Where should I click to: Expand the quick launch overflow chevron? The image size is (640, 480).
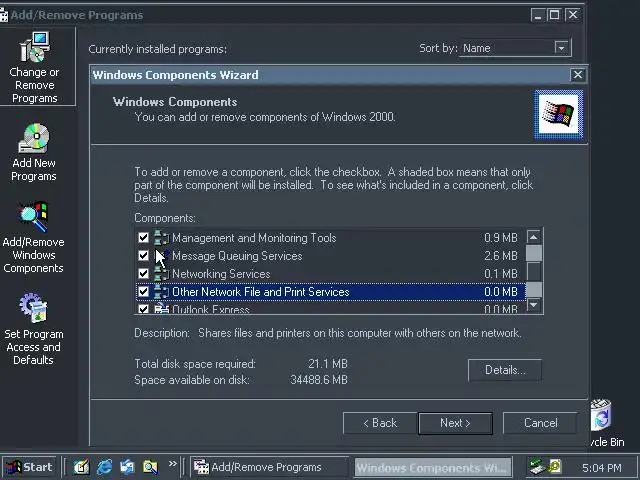pos(173,464)
